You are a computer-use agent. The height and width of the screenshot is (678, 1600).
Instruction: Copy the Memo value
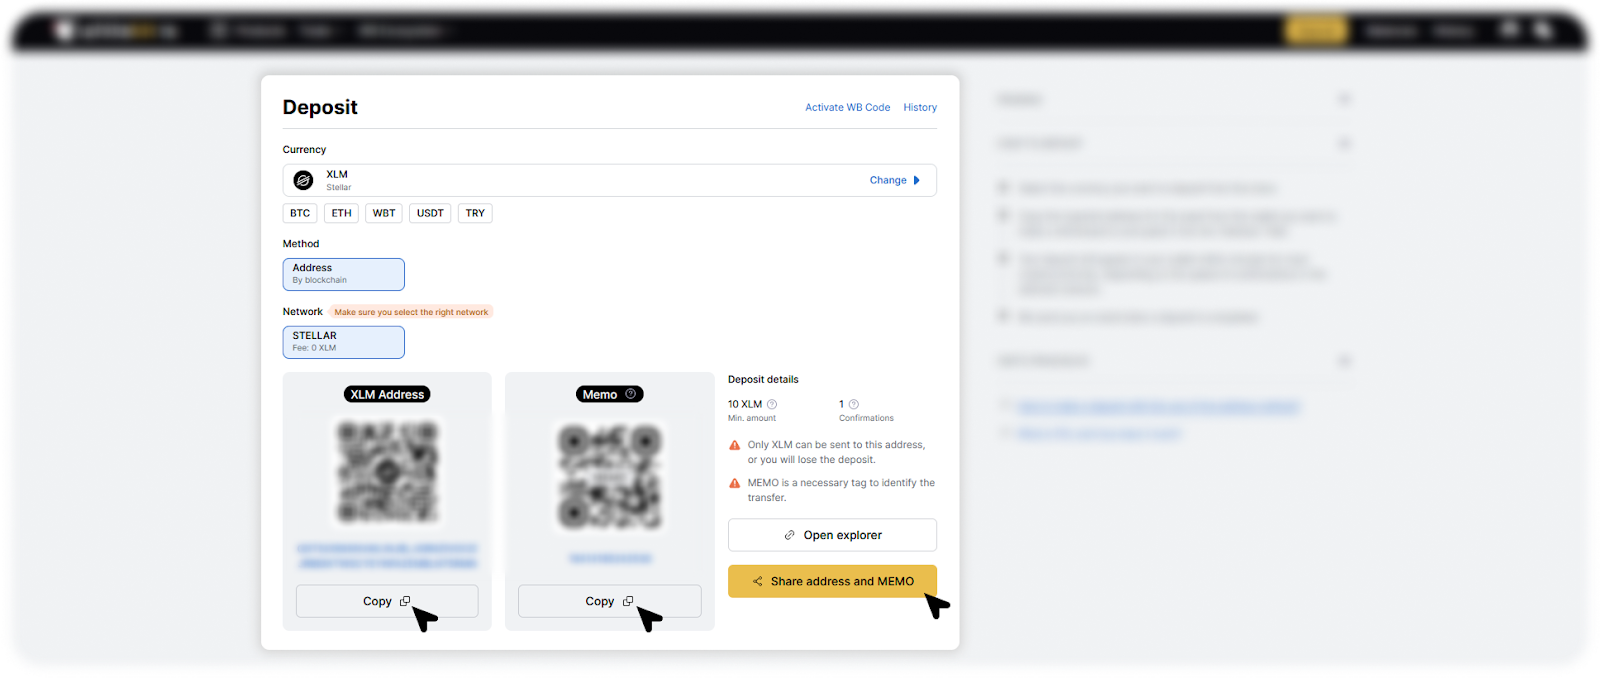point(609,601)
